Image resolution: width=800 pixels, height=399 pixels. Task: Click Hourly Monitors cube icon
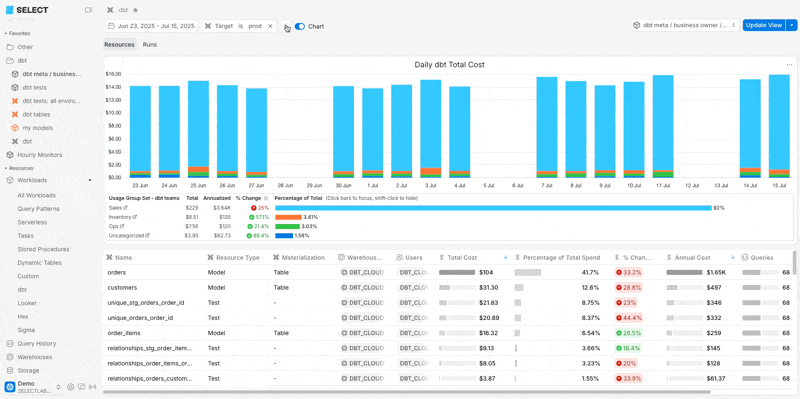pyautogui.click(x=10, y=155)
